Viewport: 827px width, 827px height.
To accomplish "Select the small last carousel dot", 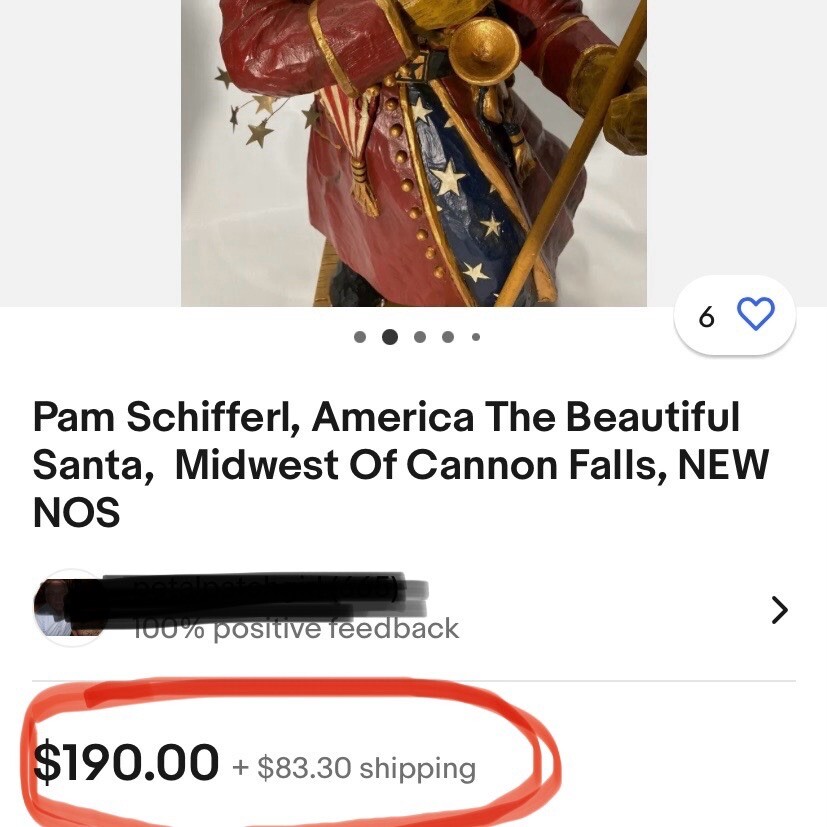I will click(x=476, y=337).
